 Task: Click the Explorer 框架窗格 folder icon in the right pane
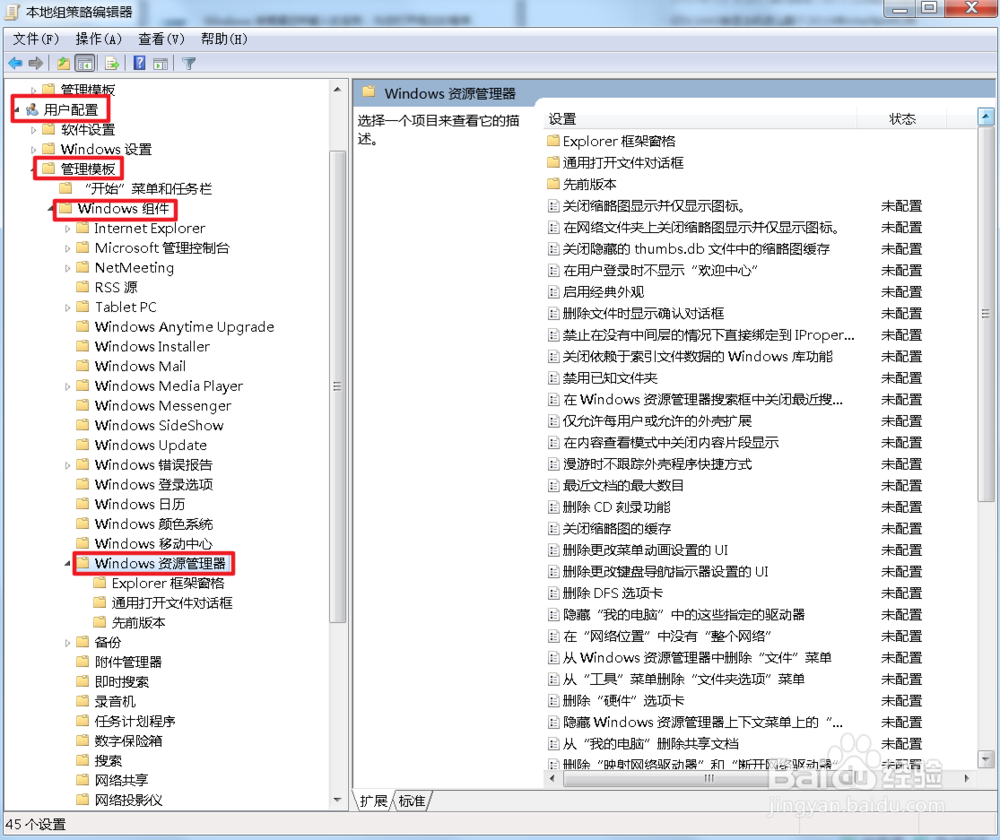point(553,141)
